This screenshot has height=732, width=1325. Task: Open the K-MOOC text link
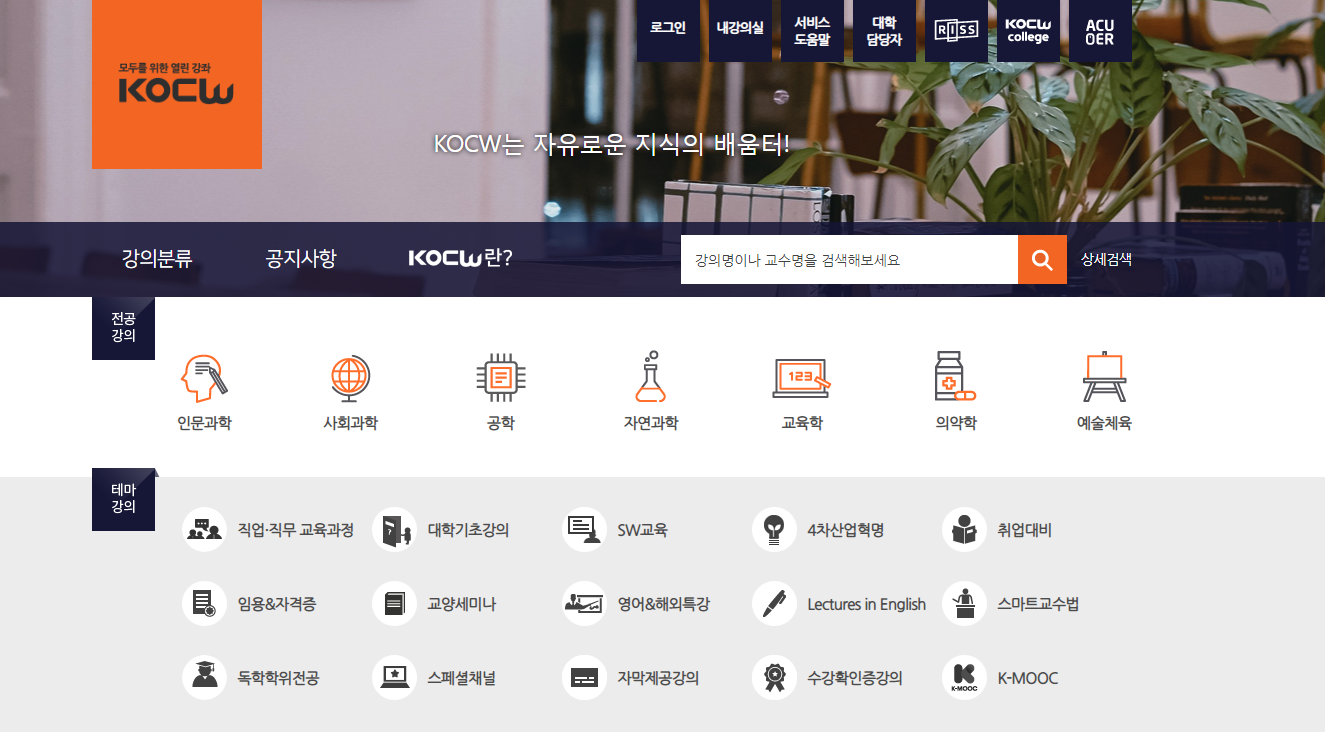tap(1028, 678)
